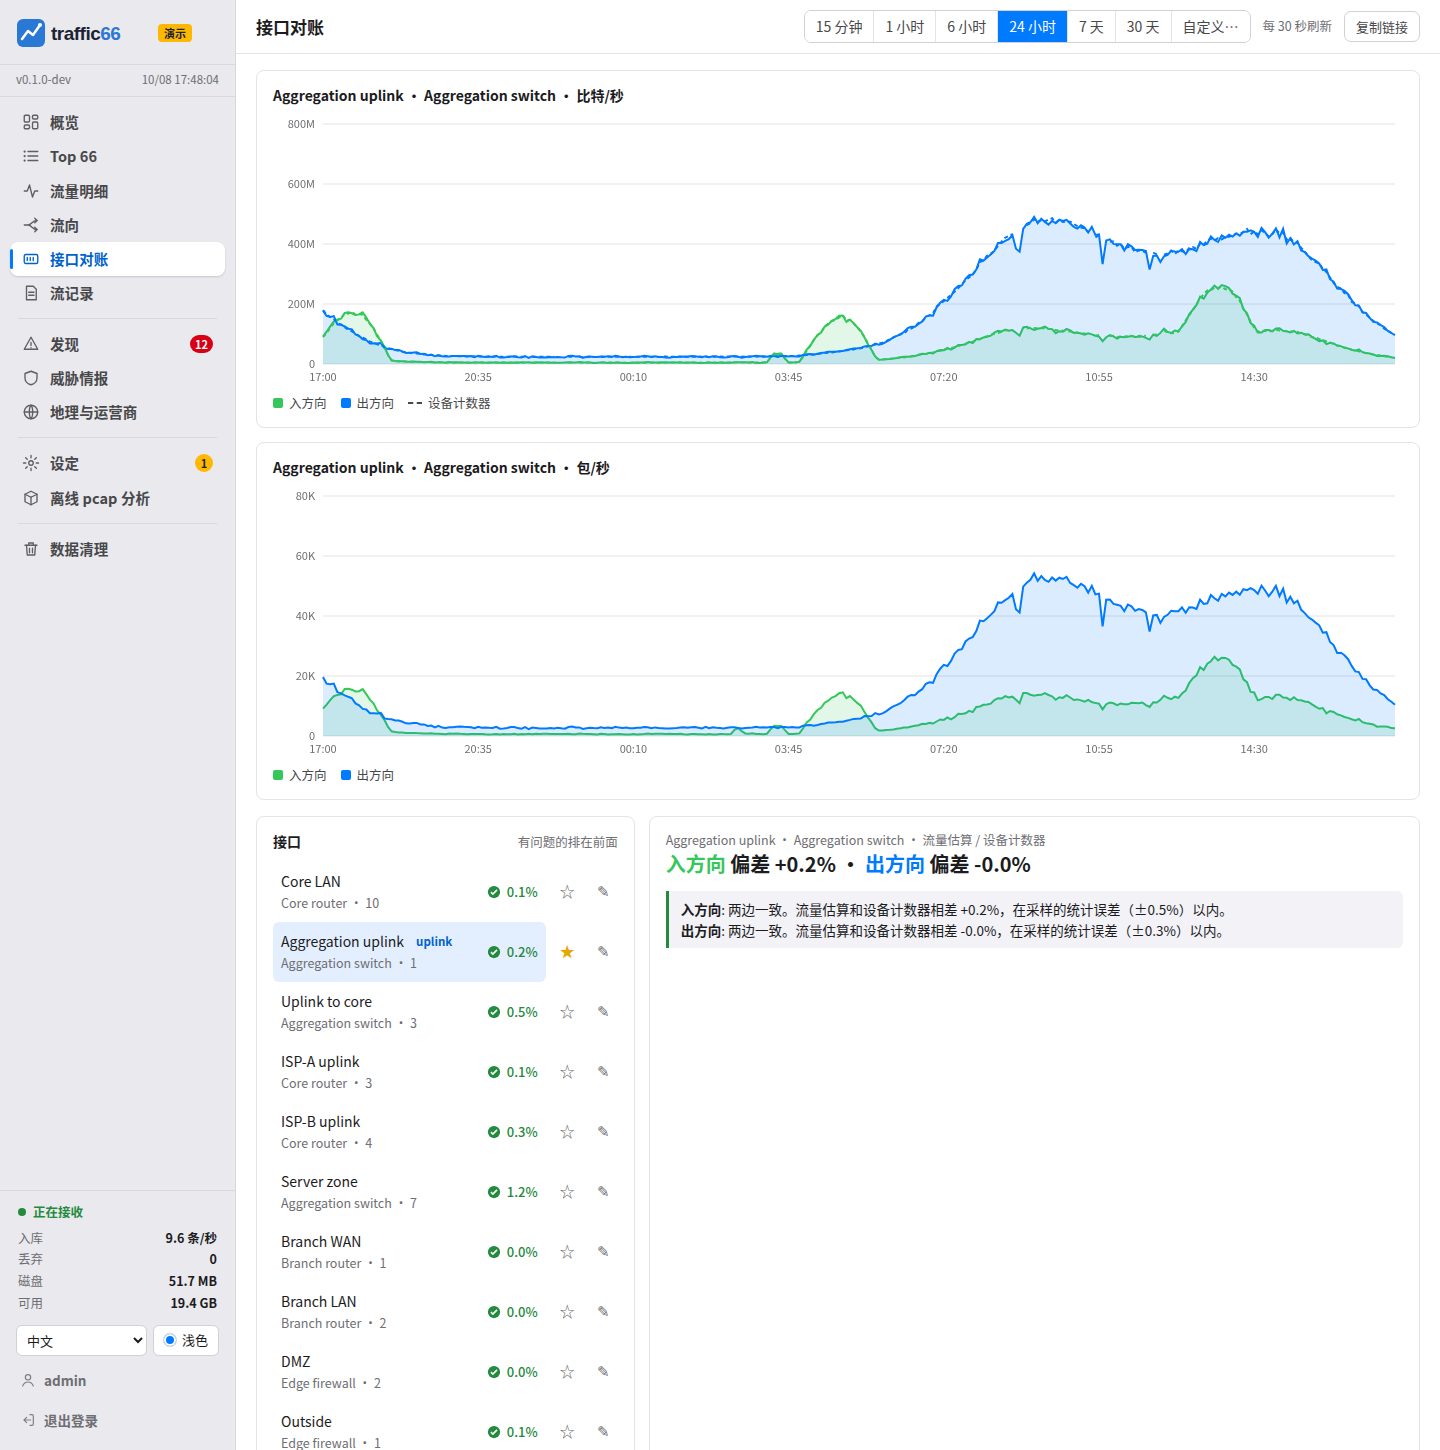The height and width of the screenshot is (1450, 1440).
Task: Open the Top 66 list page
Action: click(117, 157)
